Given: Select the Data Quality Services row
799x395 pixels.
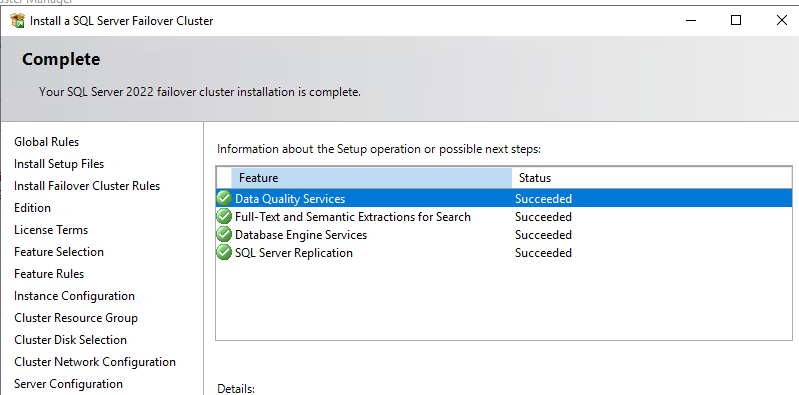Looking at the screenshot, I should (504, 198).
